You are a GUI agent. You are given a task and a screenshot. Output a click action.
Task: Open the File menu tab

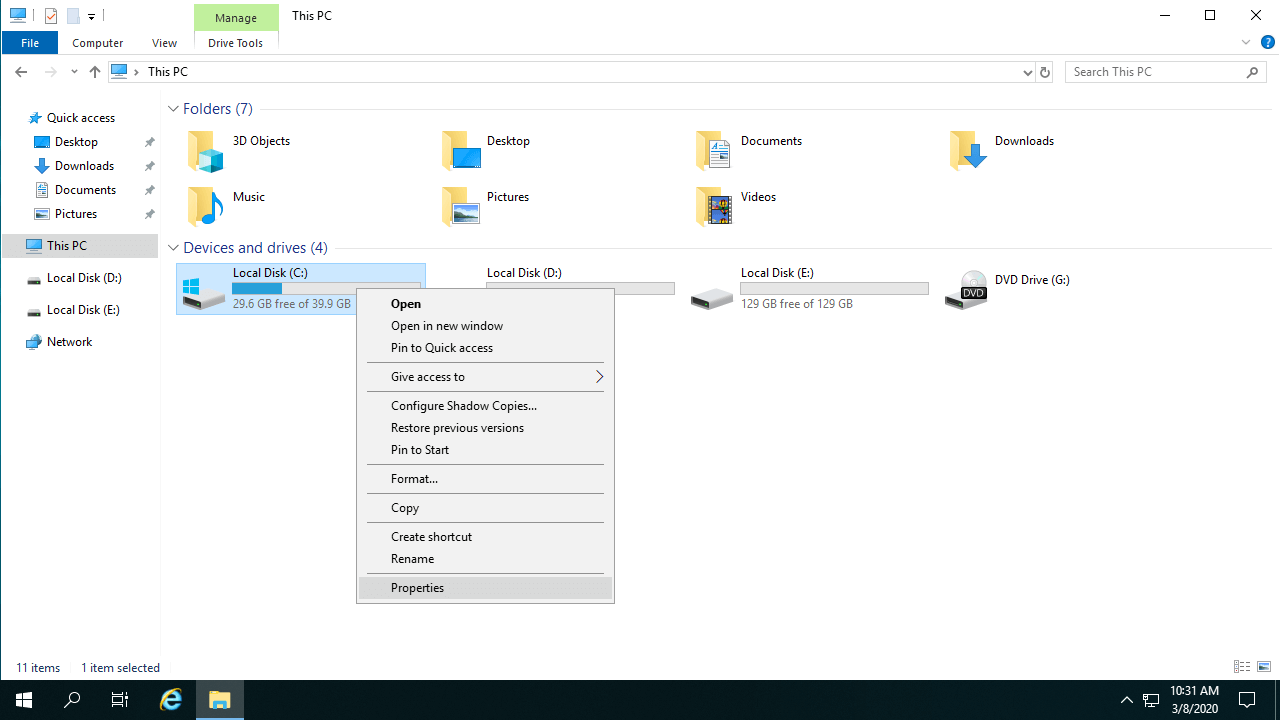pos(30,43)
